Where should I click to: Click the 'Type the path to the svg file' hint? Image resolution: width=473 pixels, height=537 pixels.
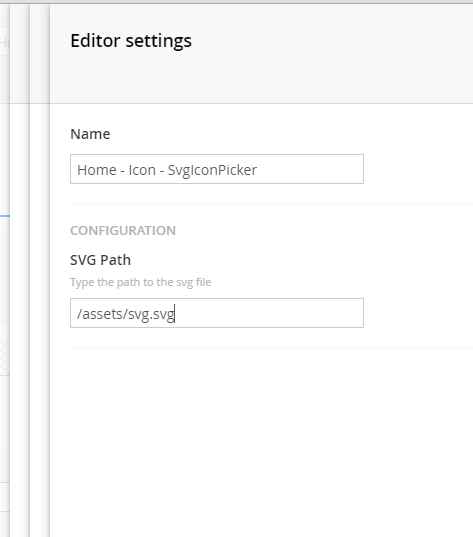(x=140, y=282)
